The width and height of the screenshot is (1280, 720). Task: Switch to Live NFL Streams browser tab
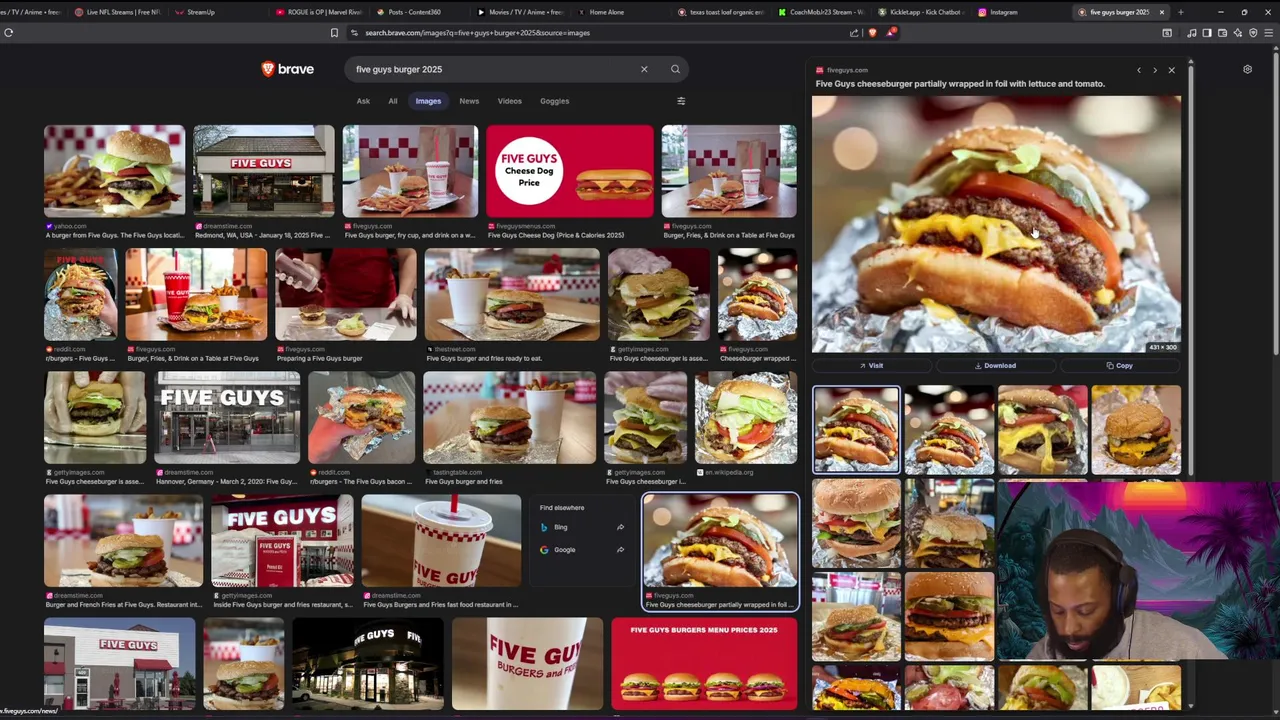(x=117, y=12)
